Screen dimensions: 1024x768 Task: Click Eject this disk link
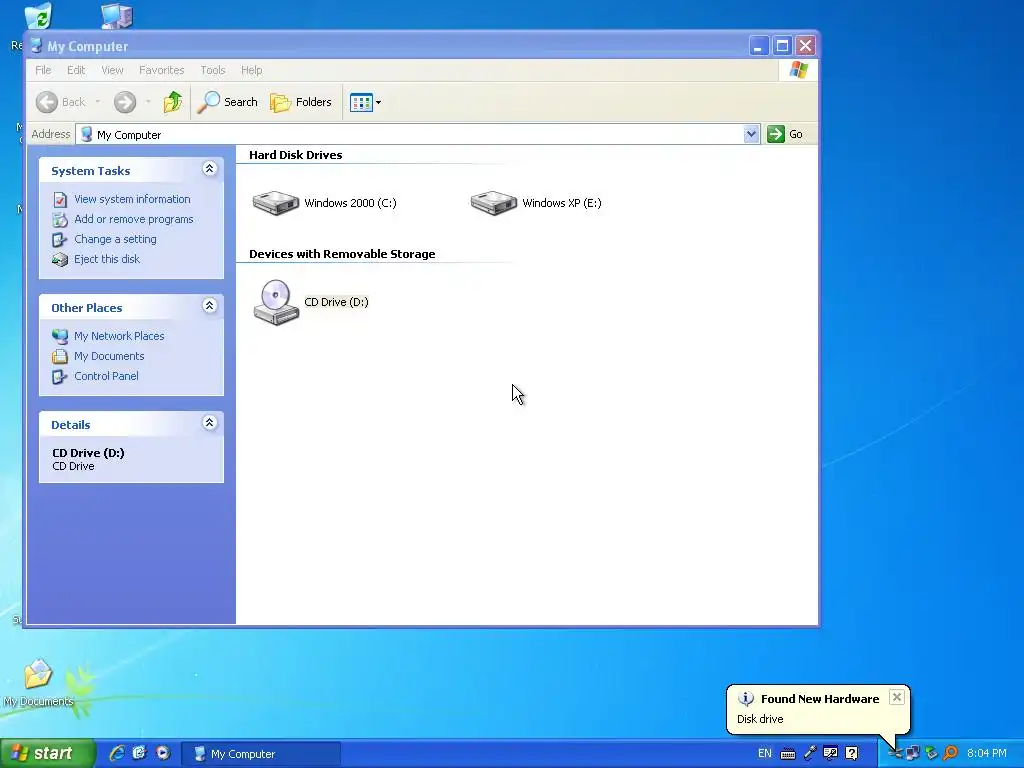pos(106,259)
